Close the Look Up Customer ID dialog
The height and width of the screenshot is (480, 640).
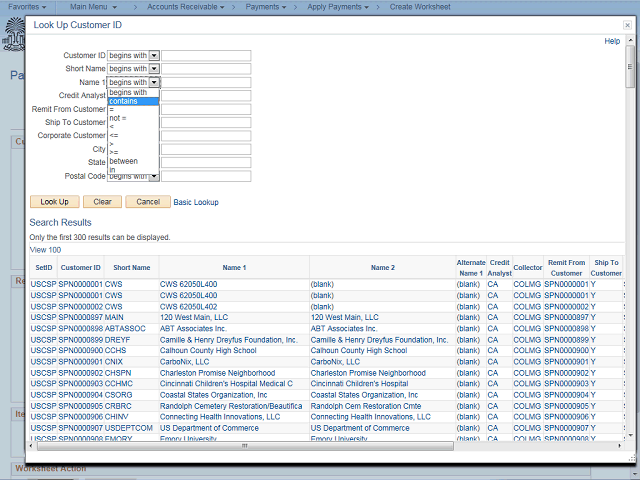point(627,25)
